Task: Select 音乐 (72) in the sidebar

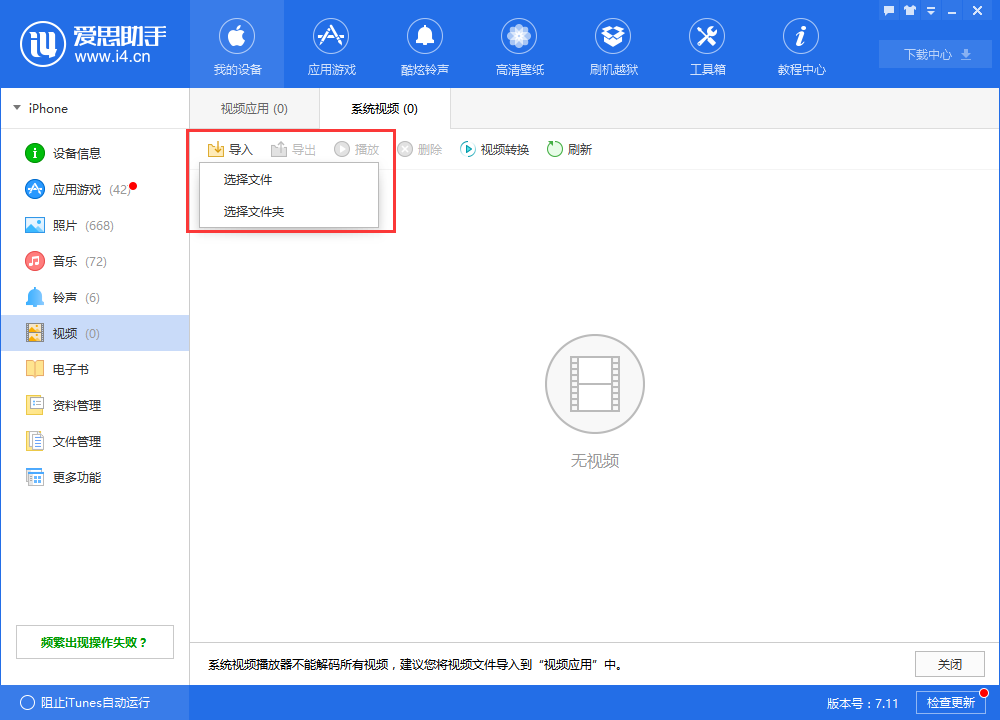Action: (95, 261)
